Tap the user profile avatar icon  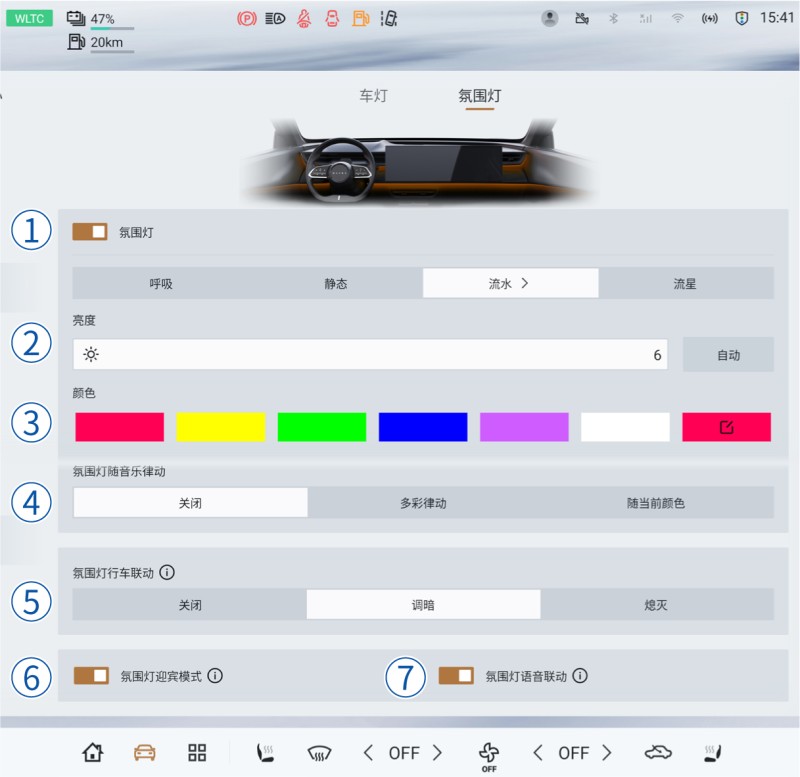coord(549,18)
